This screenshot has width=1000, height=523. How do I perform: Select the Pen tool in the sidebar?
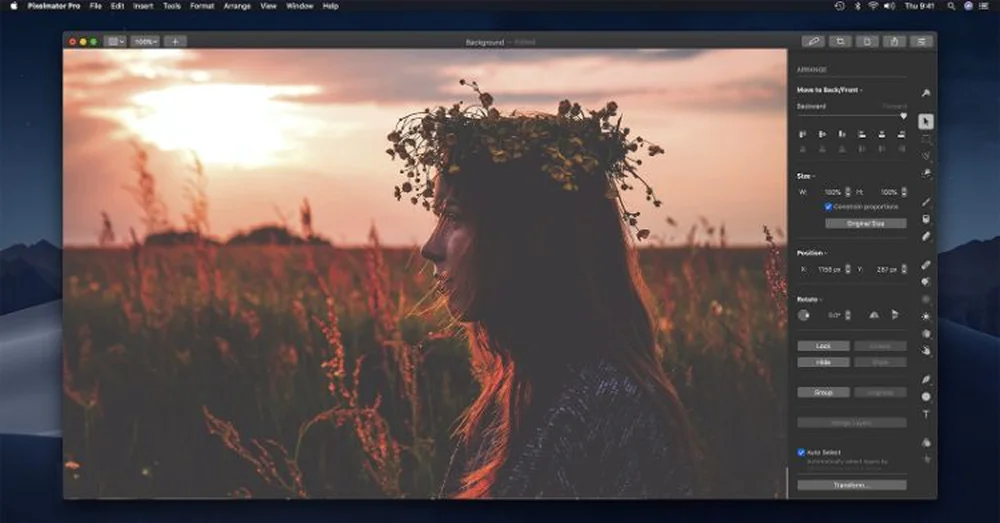[x=925, y=380]
